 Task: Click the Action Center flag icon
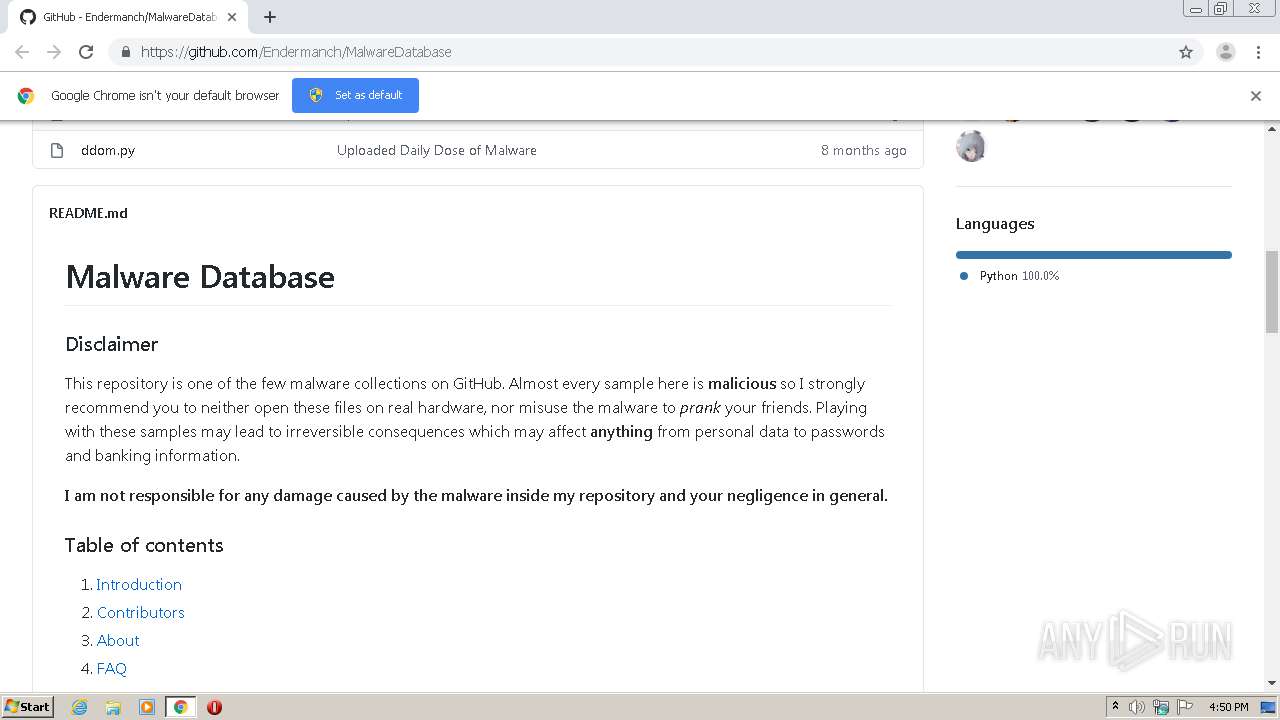pos(1185,707)
